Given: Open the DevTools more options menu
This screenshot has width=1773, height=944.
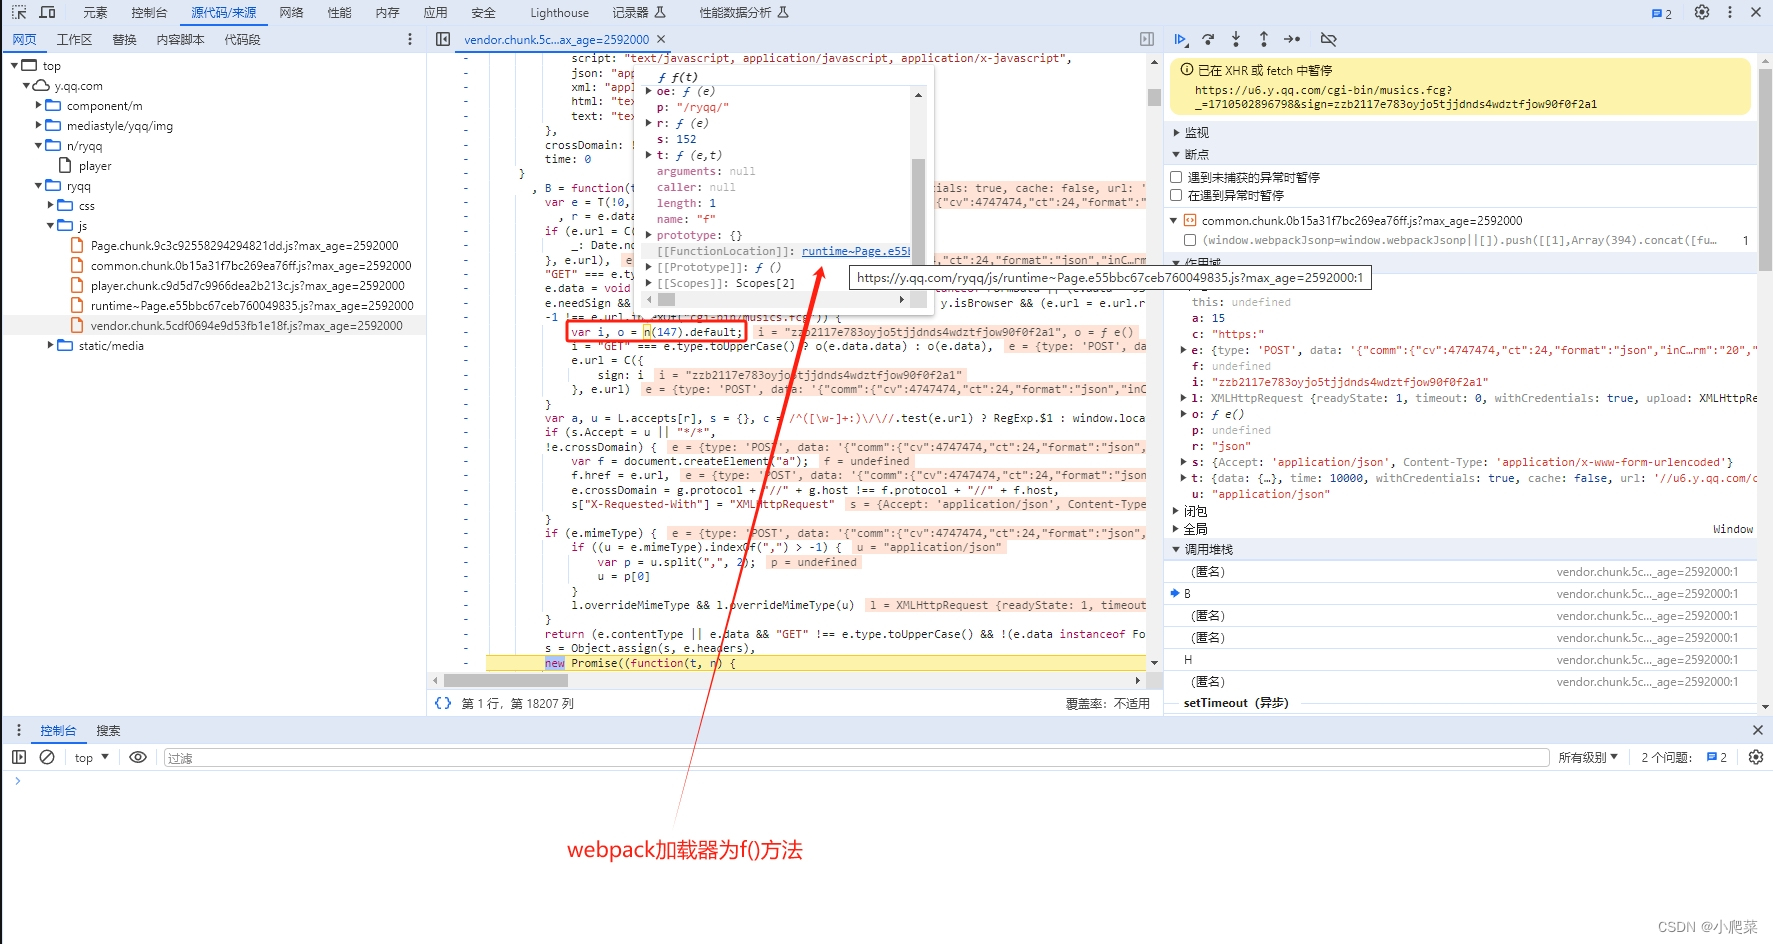Looking at the screenshot, I should point(1730,13).
